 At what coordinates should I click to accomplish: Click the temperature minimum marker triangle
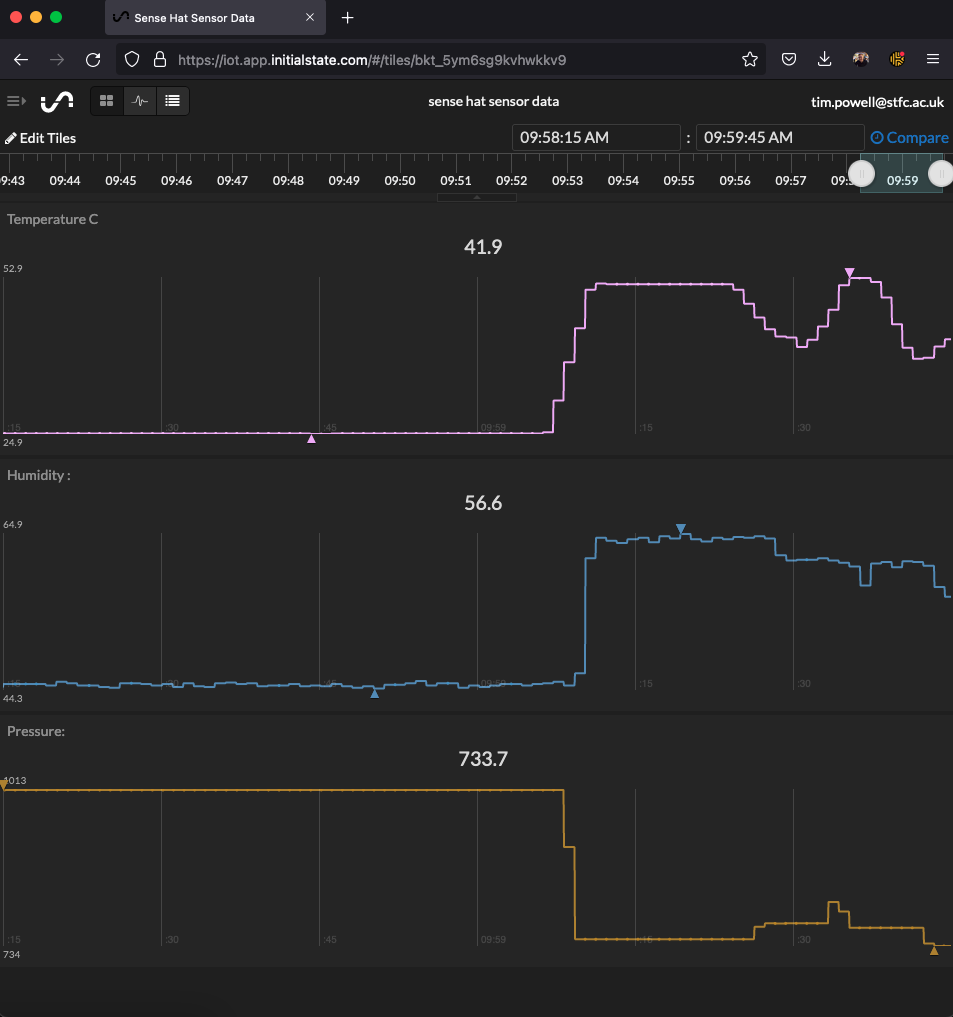311,439
